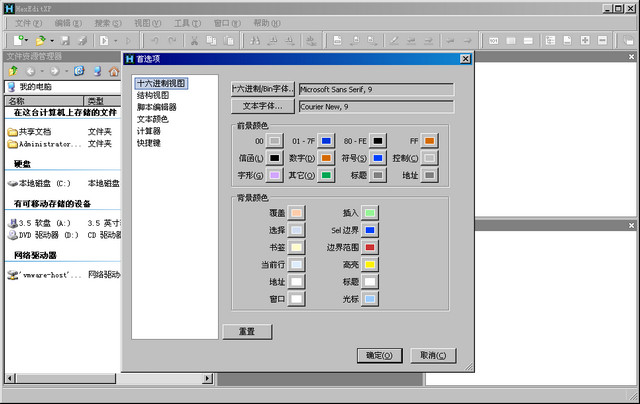
Task: Click the yellow 高亮 background color swatch
Action: click(370, 264)
